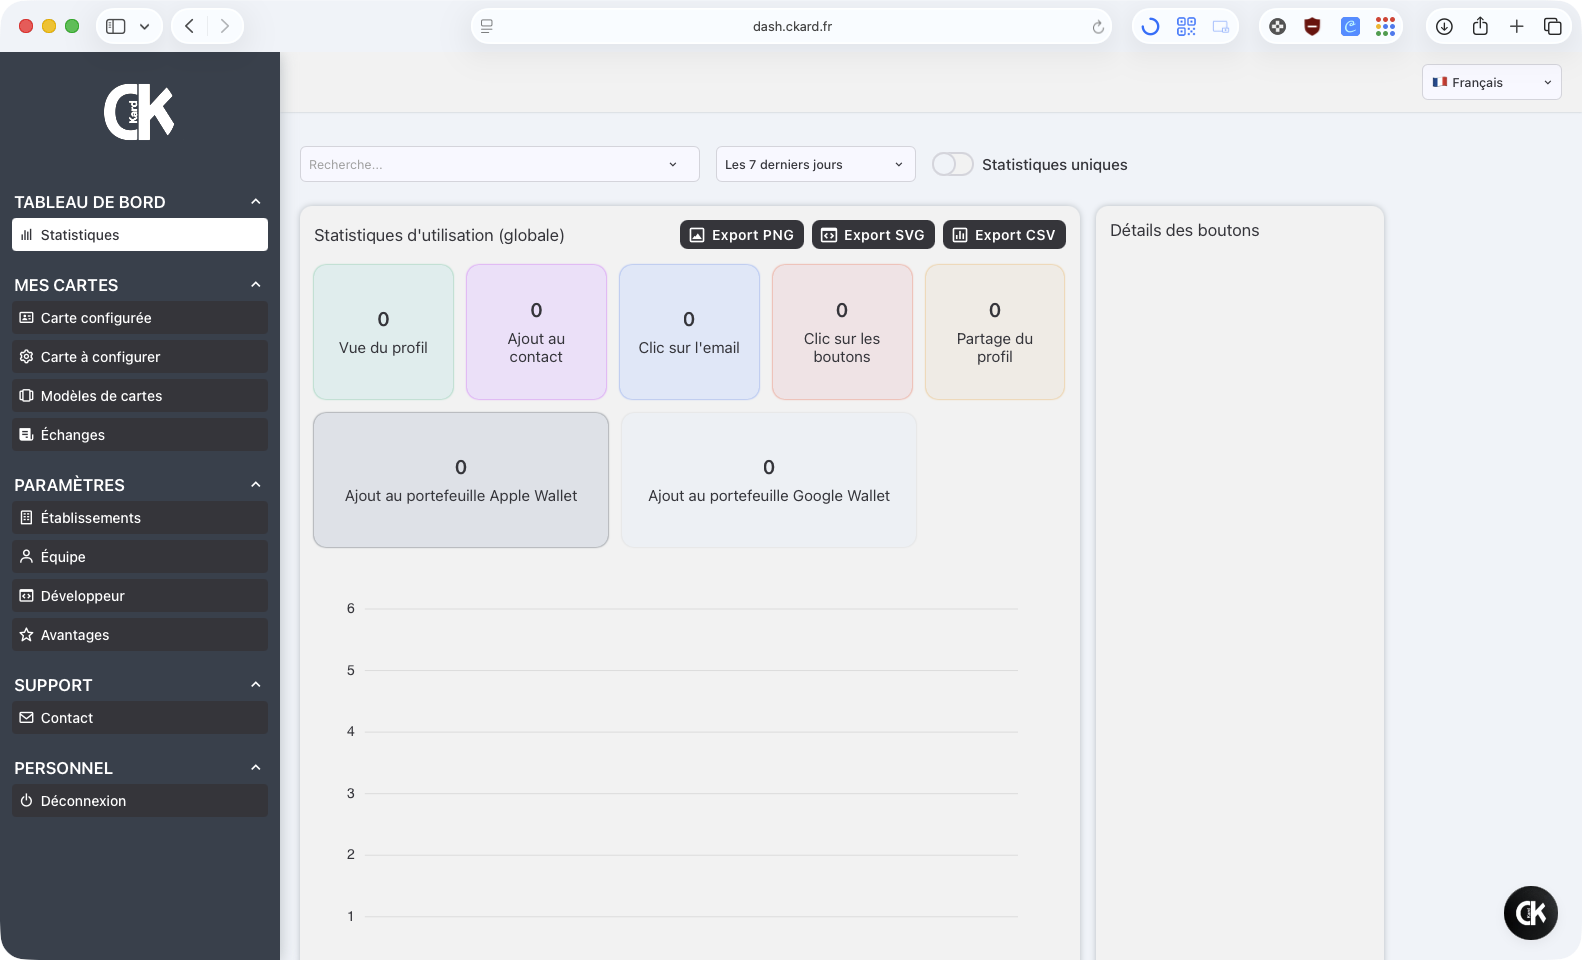
Task: Select the Vue du profil stat card
Action: pos(383,332)
